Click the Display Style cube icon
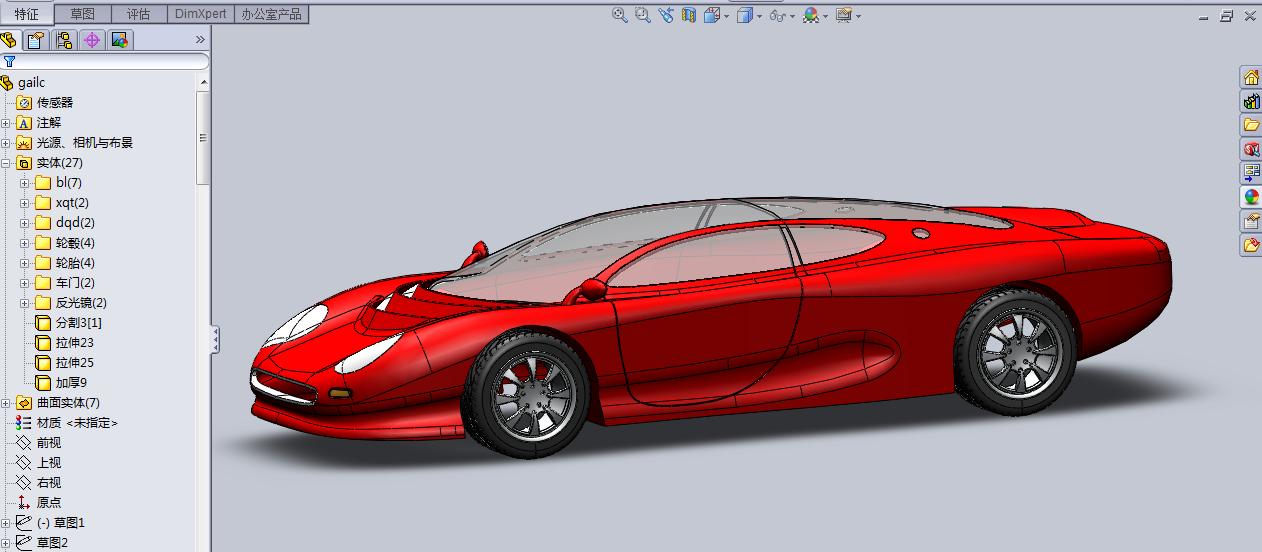 744,15
